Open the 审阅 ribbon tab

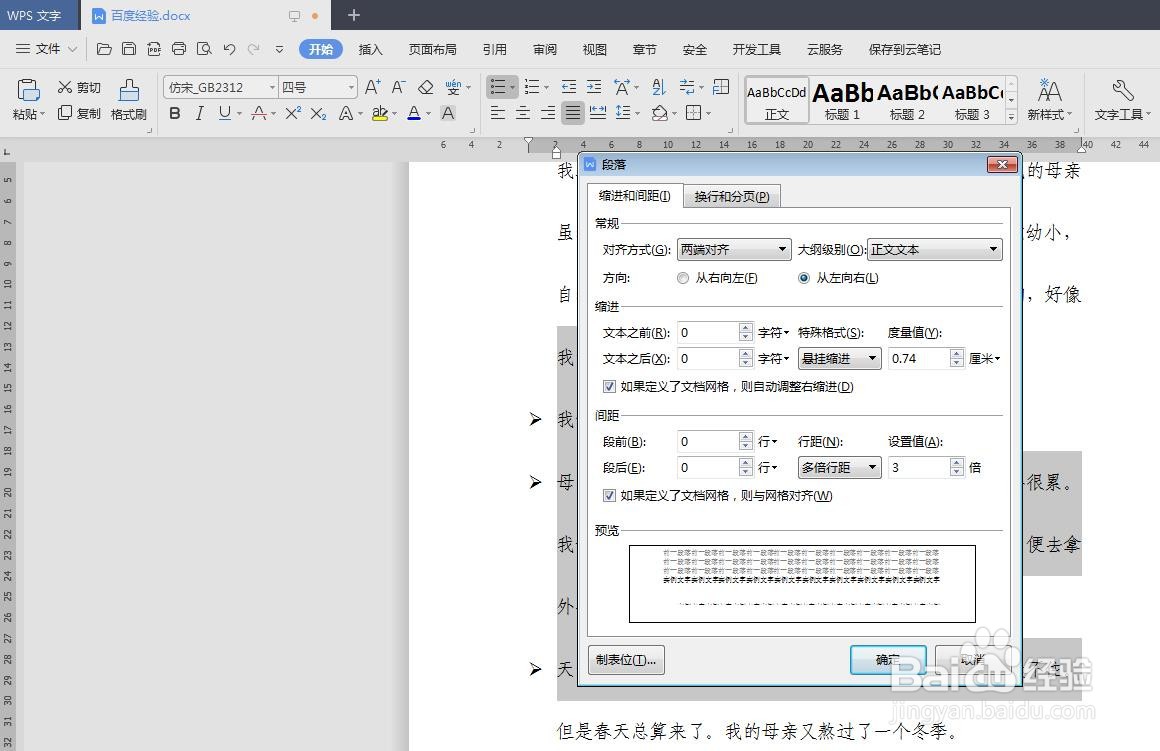coord(545,50)
